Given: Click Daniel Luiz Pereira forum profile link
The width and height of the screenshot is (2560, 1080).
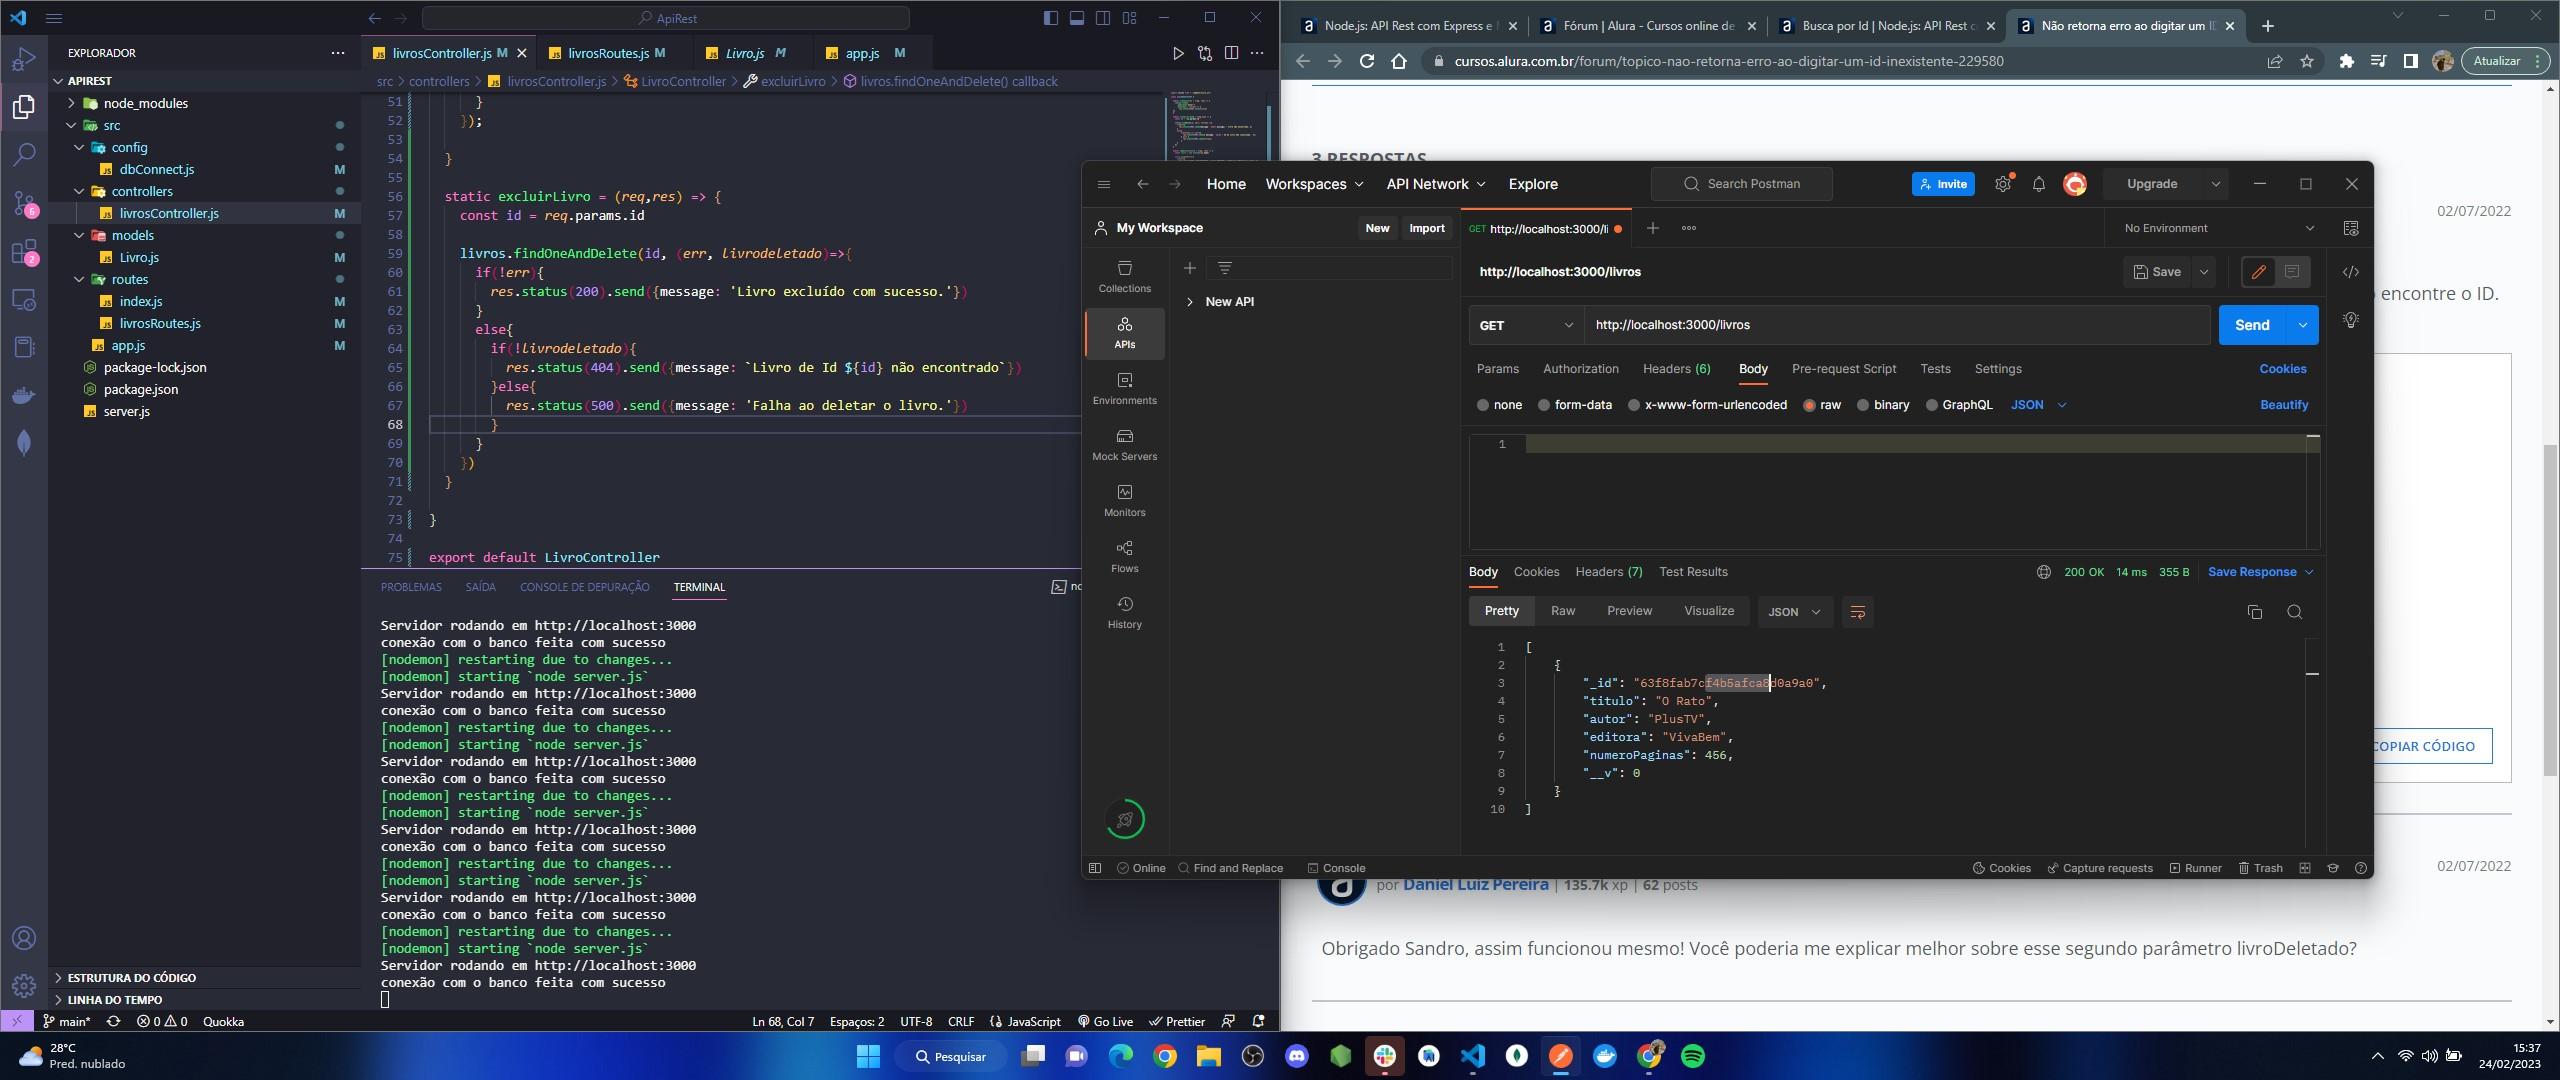Looking at the screenshot, I should pyautogui.click(x=1476, y=883).
